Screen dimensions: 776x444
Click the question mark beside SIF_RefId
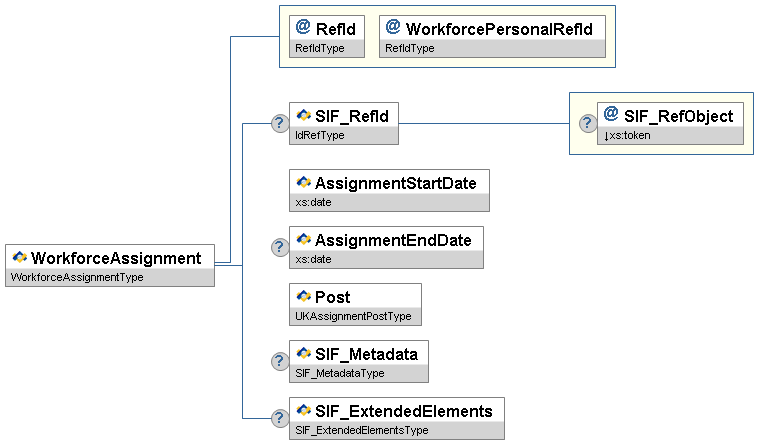pyautogui.click(x=280, y=123)
